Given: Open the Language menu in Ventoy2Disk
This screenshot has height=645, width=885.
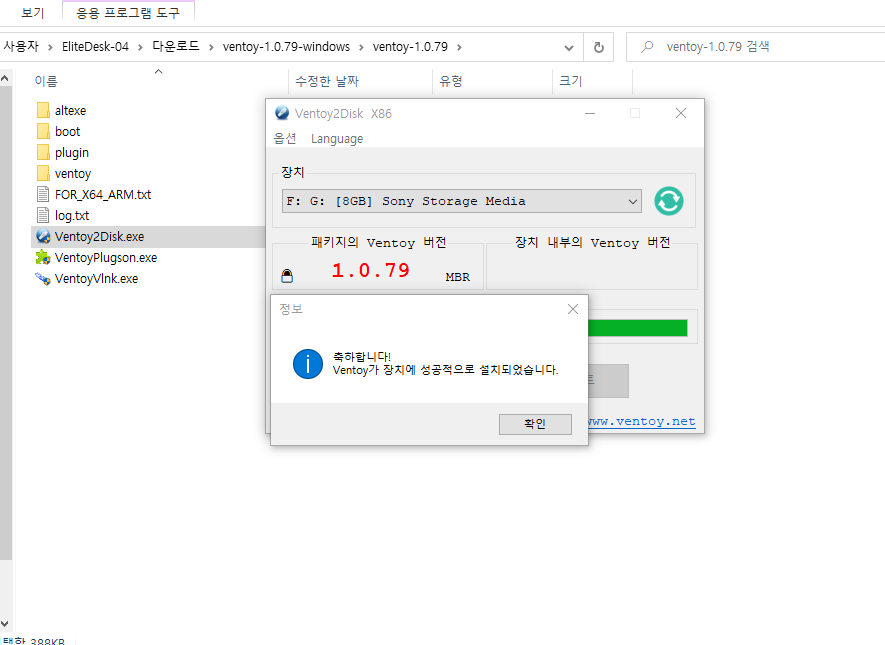Looking at the screenshot, I should (x=337, y=139).
